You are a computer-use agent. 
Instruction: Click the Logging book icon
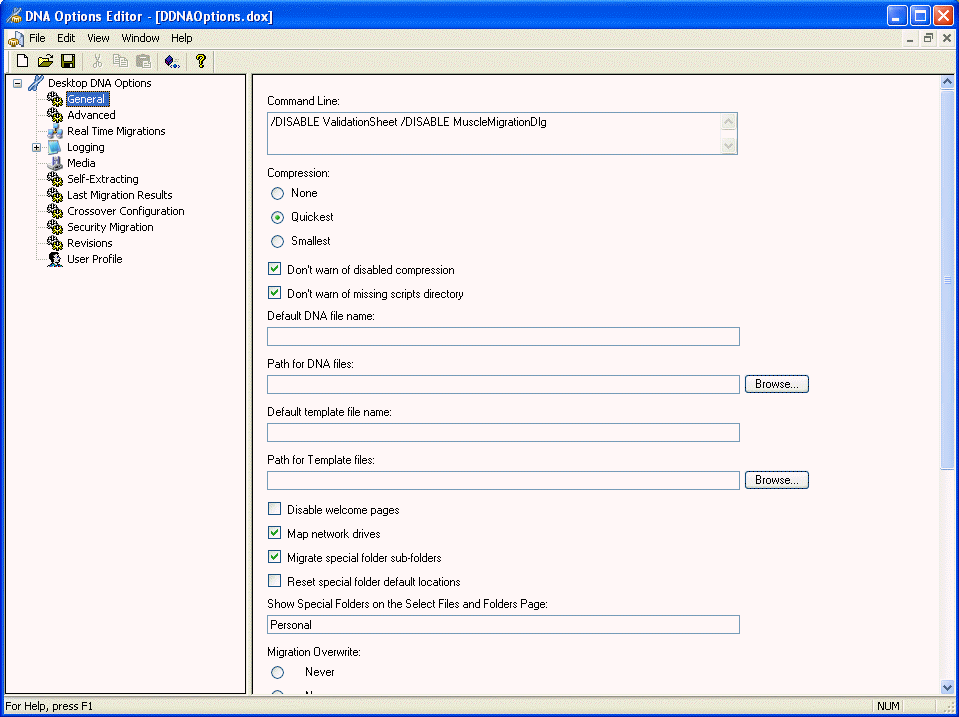click(x=55, y=147)
